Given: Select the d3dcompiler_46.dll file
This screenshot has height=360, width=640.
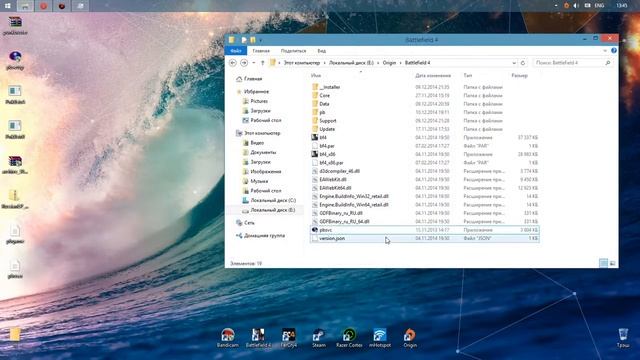Looking at the screenshot, I should [424, 171].
